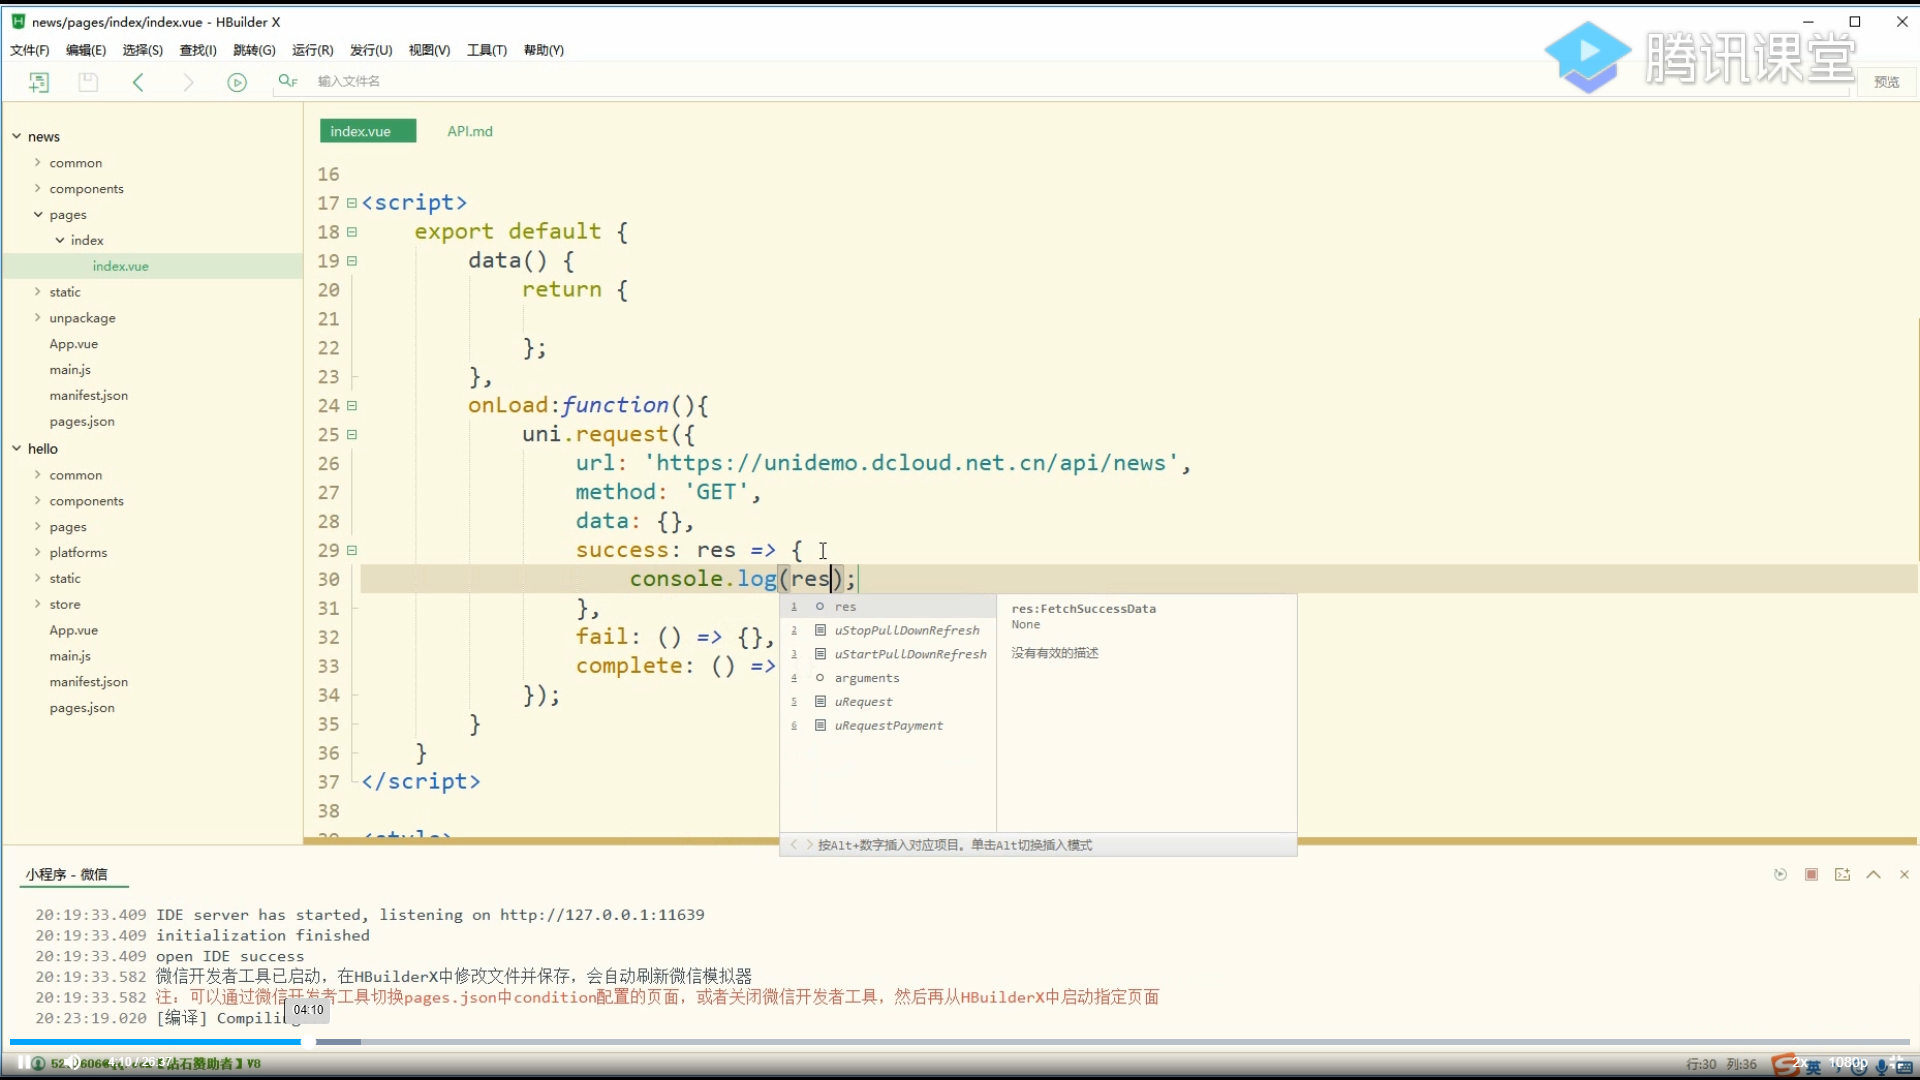Viewport: 1920px width, 1080px height.
Task: Select uRequest from the autocomplete list
Action: click(863, 702)
